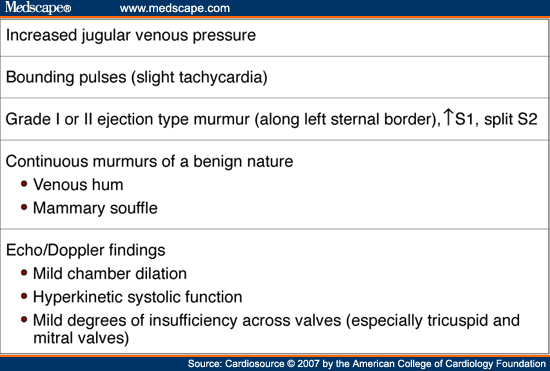Select the mitral valves) text line
The height and width of the screenshot is (371, 550).
pyautogui.click(x=81, y=338)
